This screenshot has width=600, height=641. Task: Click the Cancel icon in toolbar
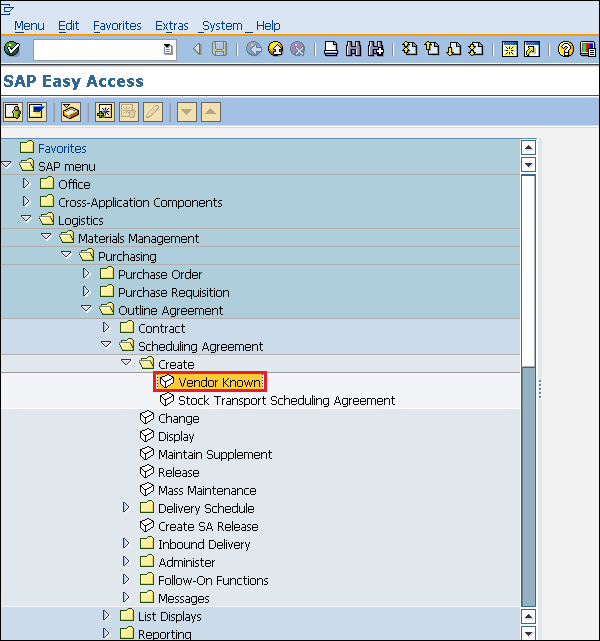(x=298, y=49)
